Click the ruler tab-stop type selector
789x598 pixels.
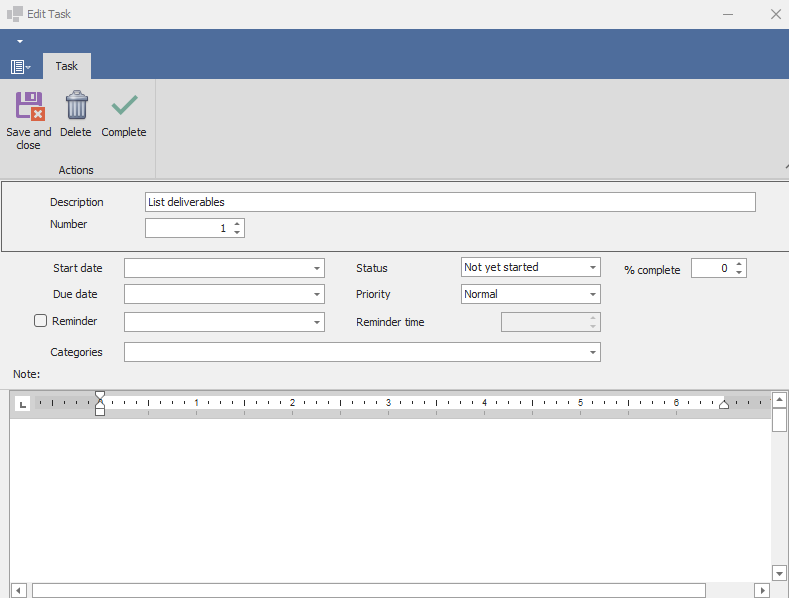click(22, 404)
